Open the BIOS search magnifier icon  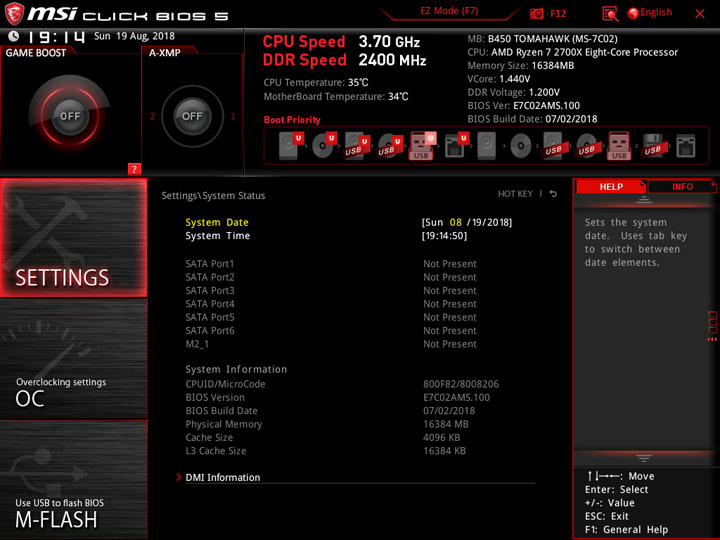tap(610, 14)
